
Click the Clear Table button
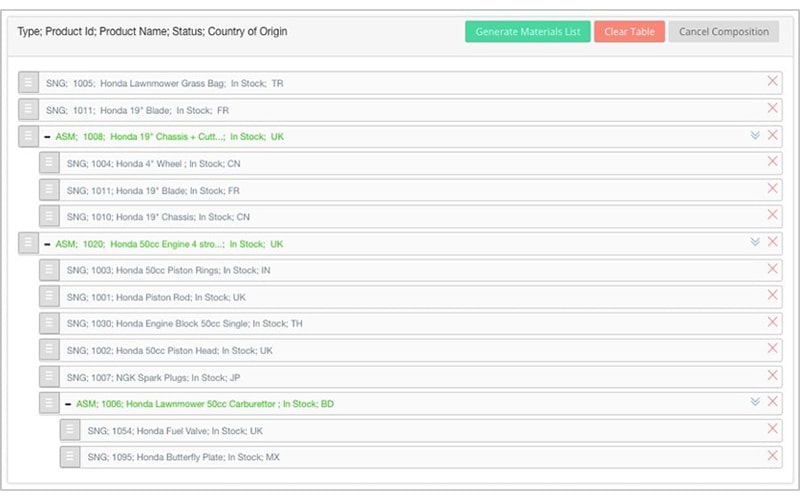click(x=629, y=32)
